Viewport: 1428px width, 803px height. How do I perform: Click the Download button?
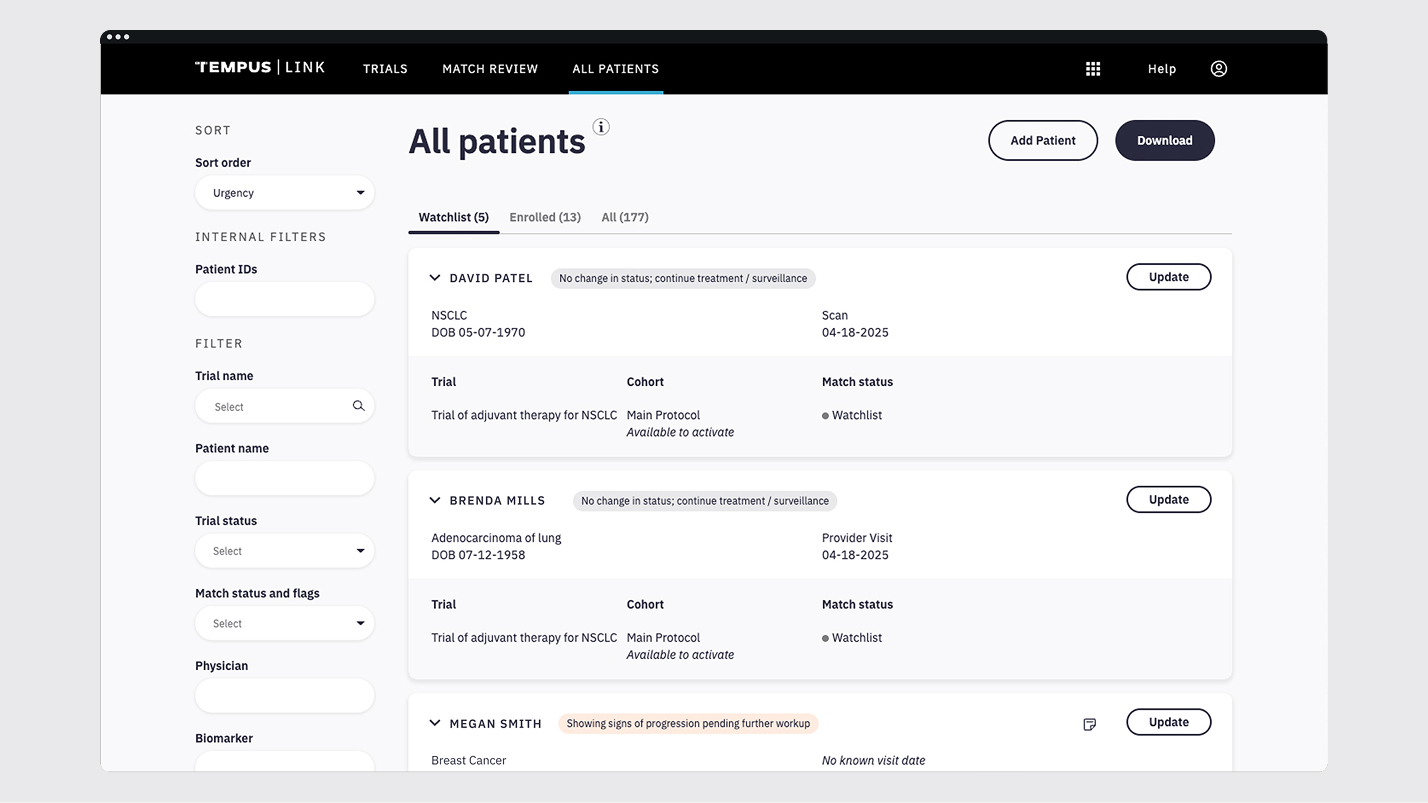point(1165,141)
